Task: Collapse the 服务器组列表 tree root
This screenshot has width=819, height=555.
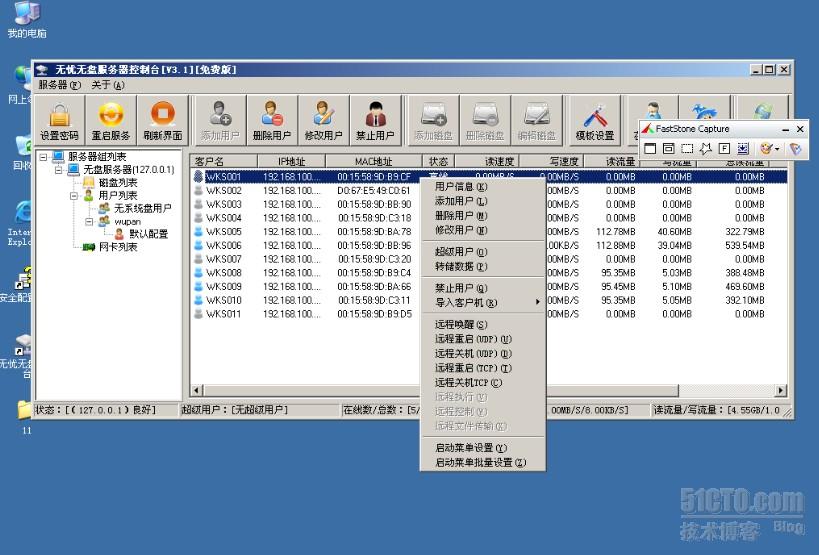Action: (43, 157)
